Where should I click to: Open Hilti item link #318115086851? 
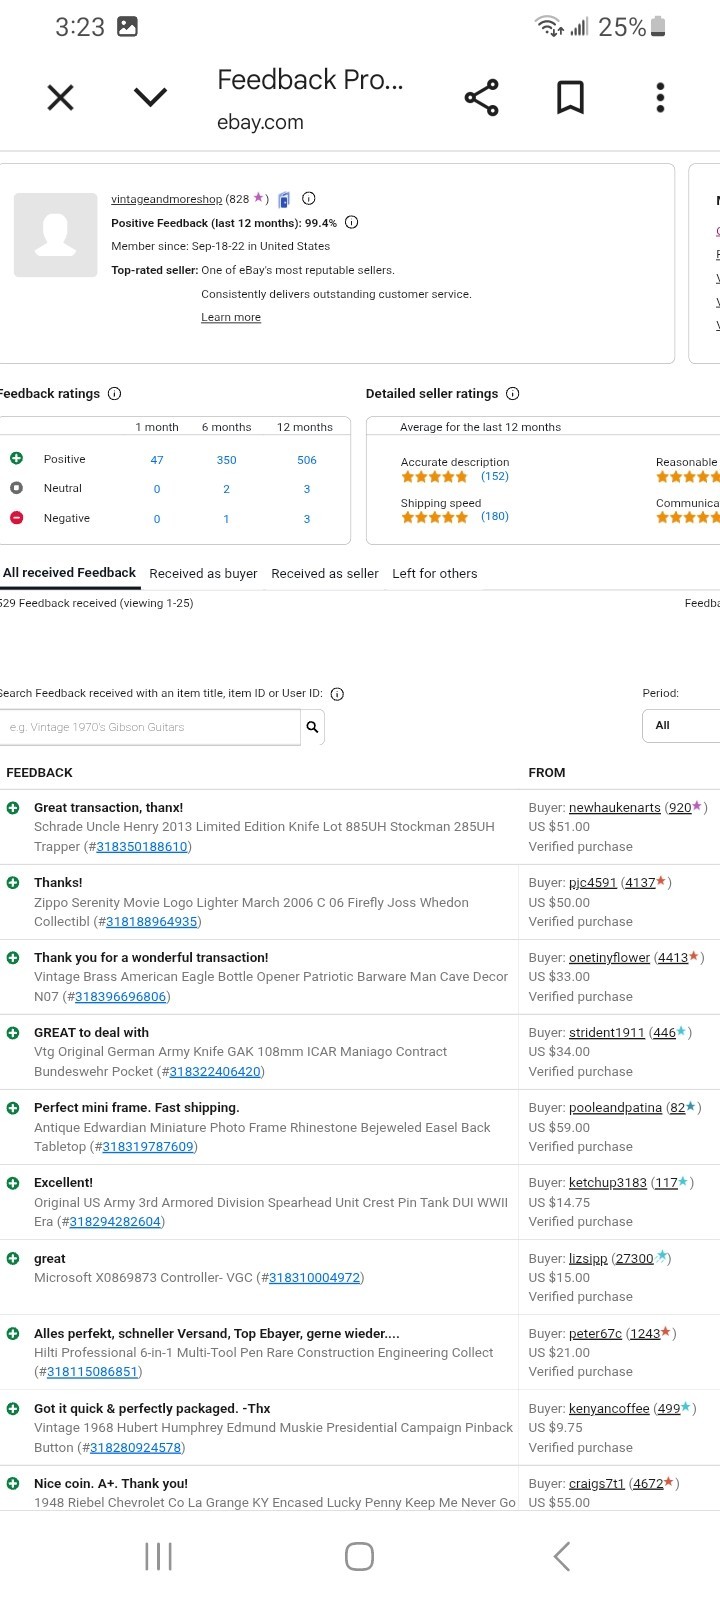pos(92,1372)
